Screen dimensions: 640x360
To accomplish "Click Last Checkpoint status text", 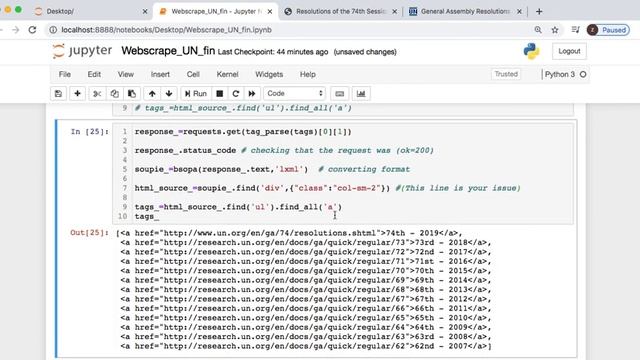I will click(273, 52).
